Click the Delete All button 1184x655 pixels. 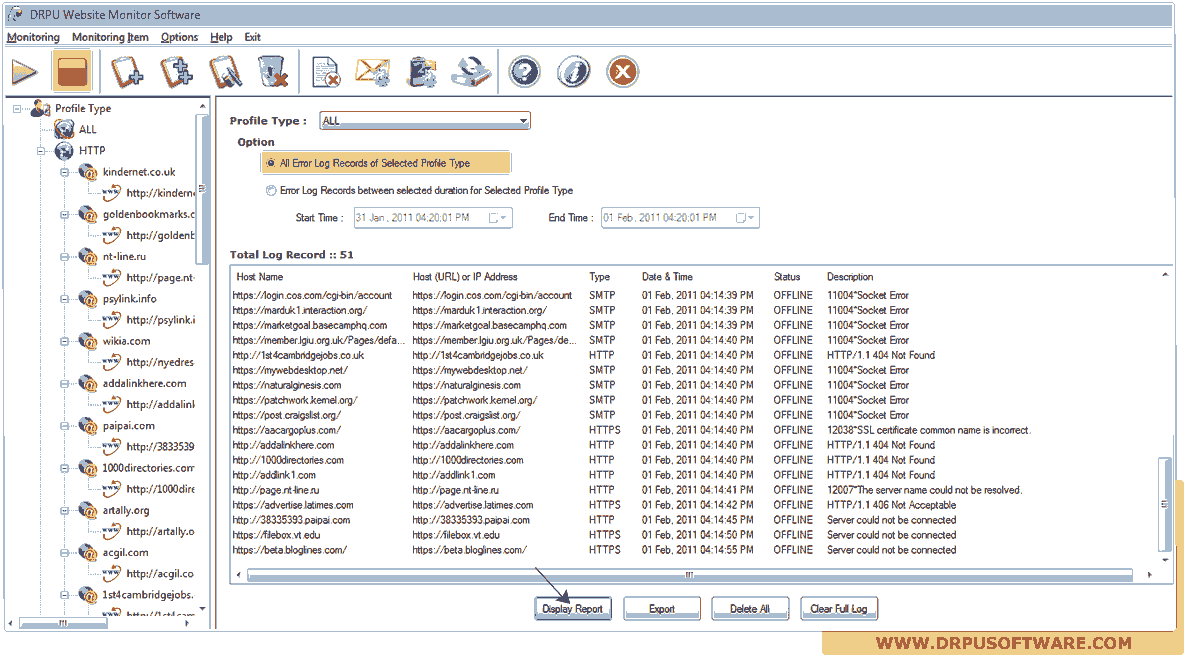750,608
